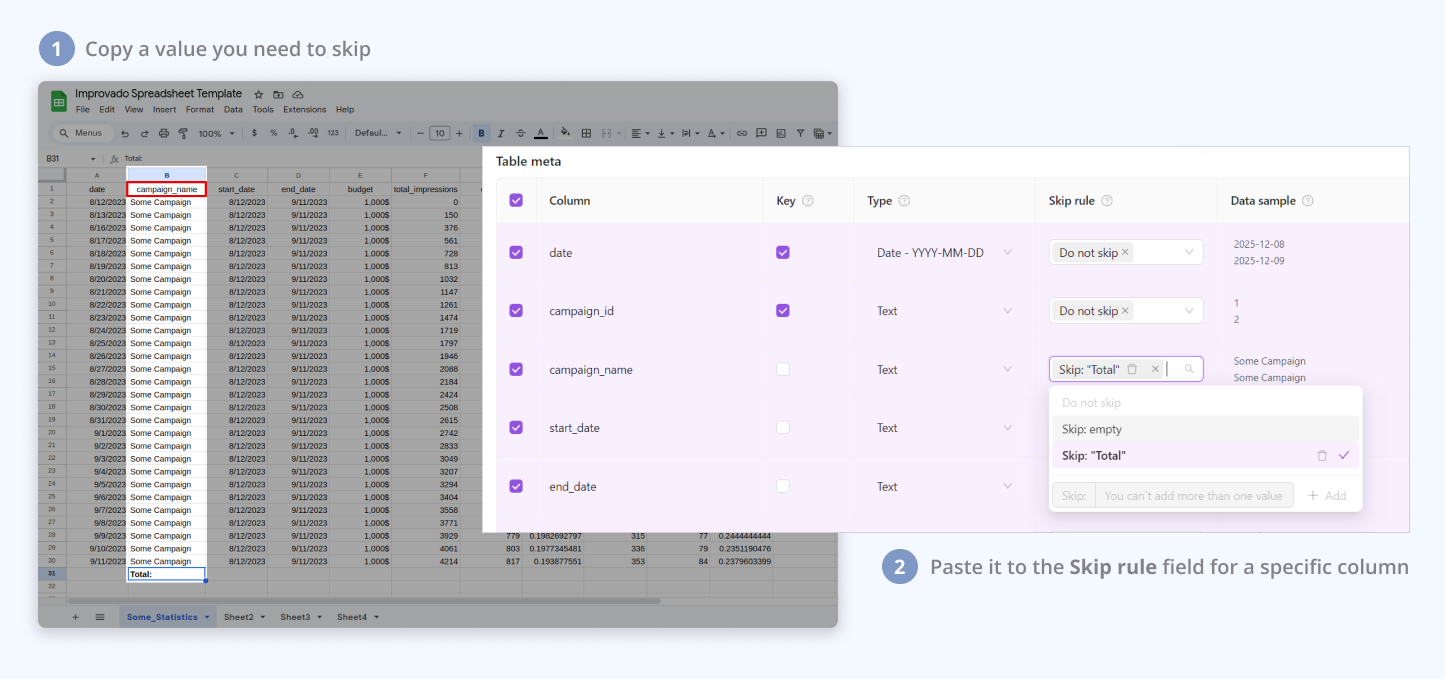
Task: Click the Menus search box
Action: pos(81,133)
